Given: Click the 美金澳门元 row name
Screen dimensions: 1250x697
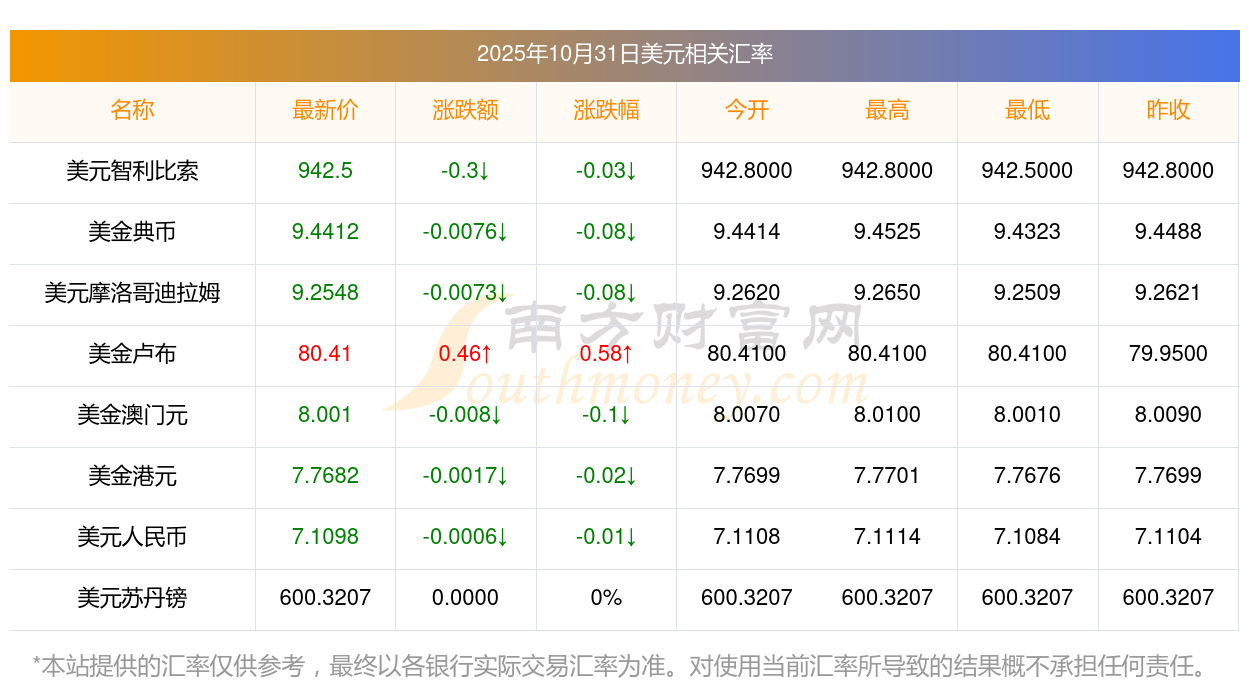Looking at the screenshot, I should point(132,415).
